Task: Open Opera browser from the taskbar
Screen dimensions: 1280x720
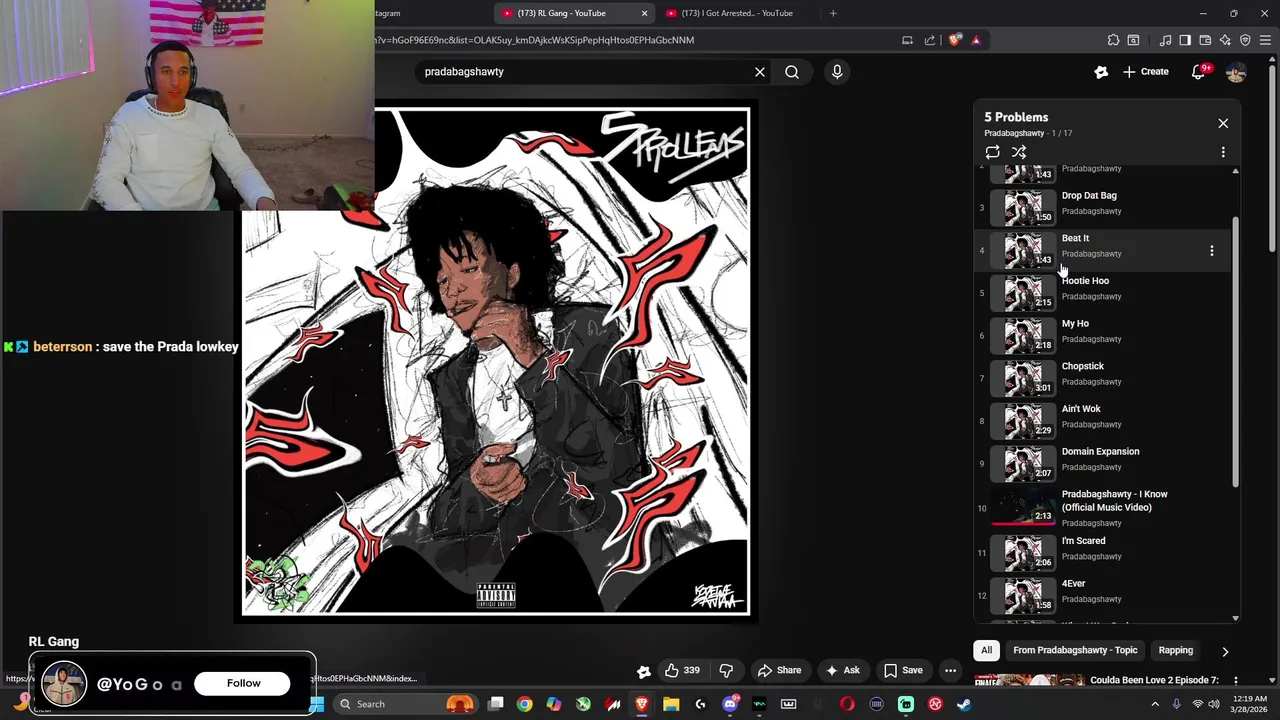Action: pyautogui.click(x=847, y=704)
